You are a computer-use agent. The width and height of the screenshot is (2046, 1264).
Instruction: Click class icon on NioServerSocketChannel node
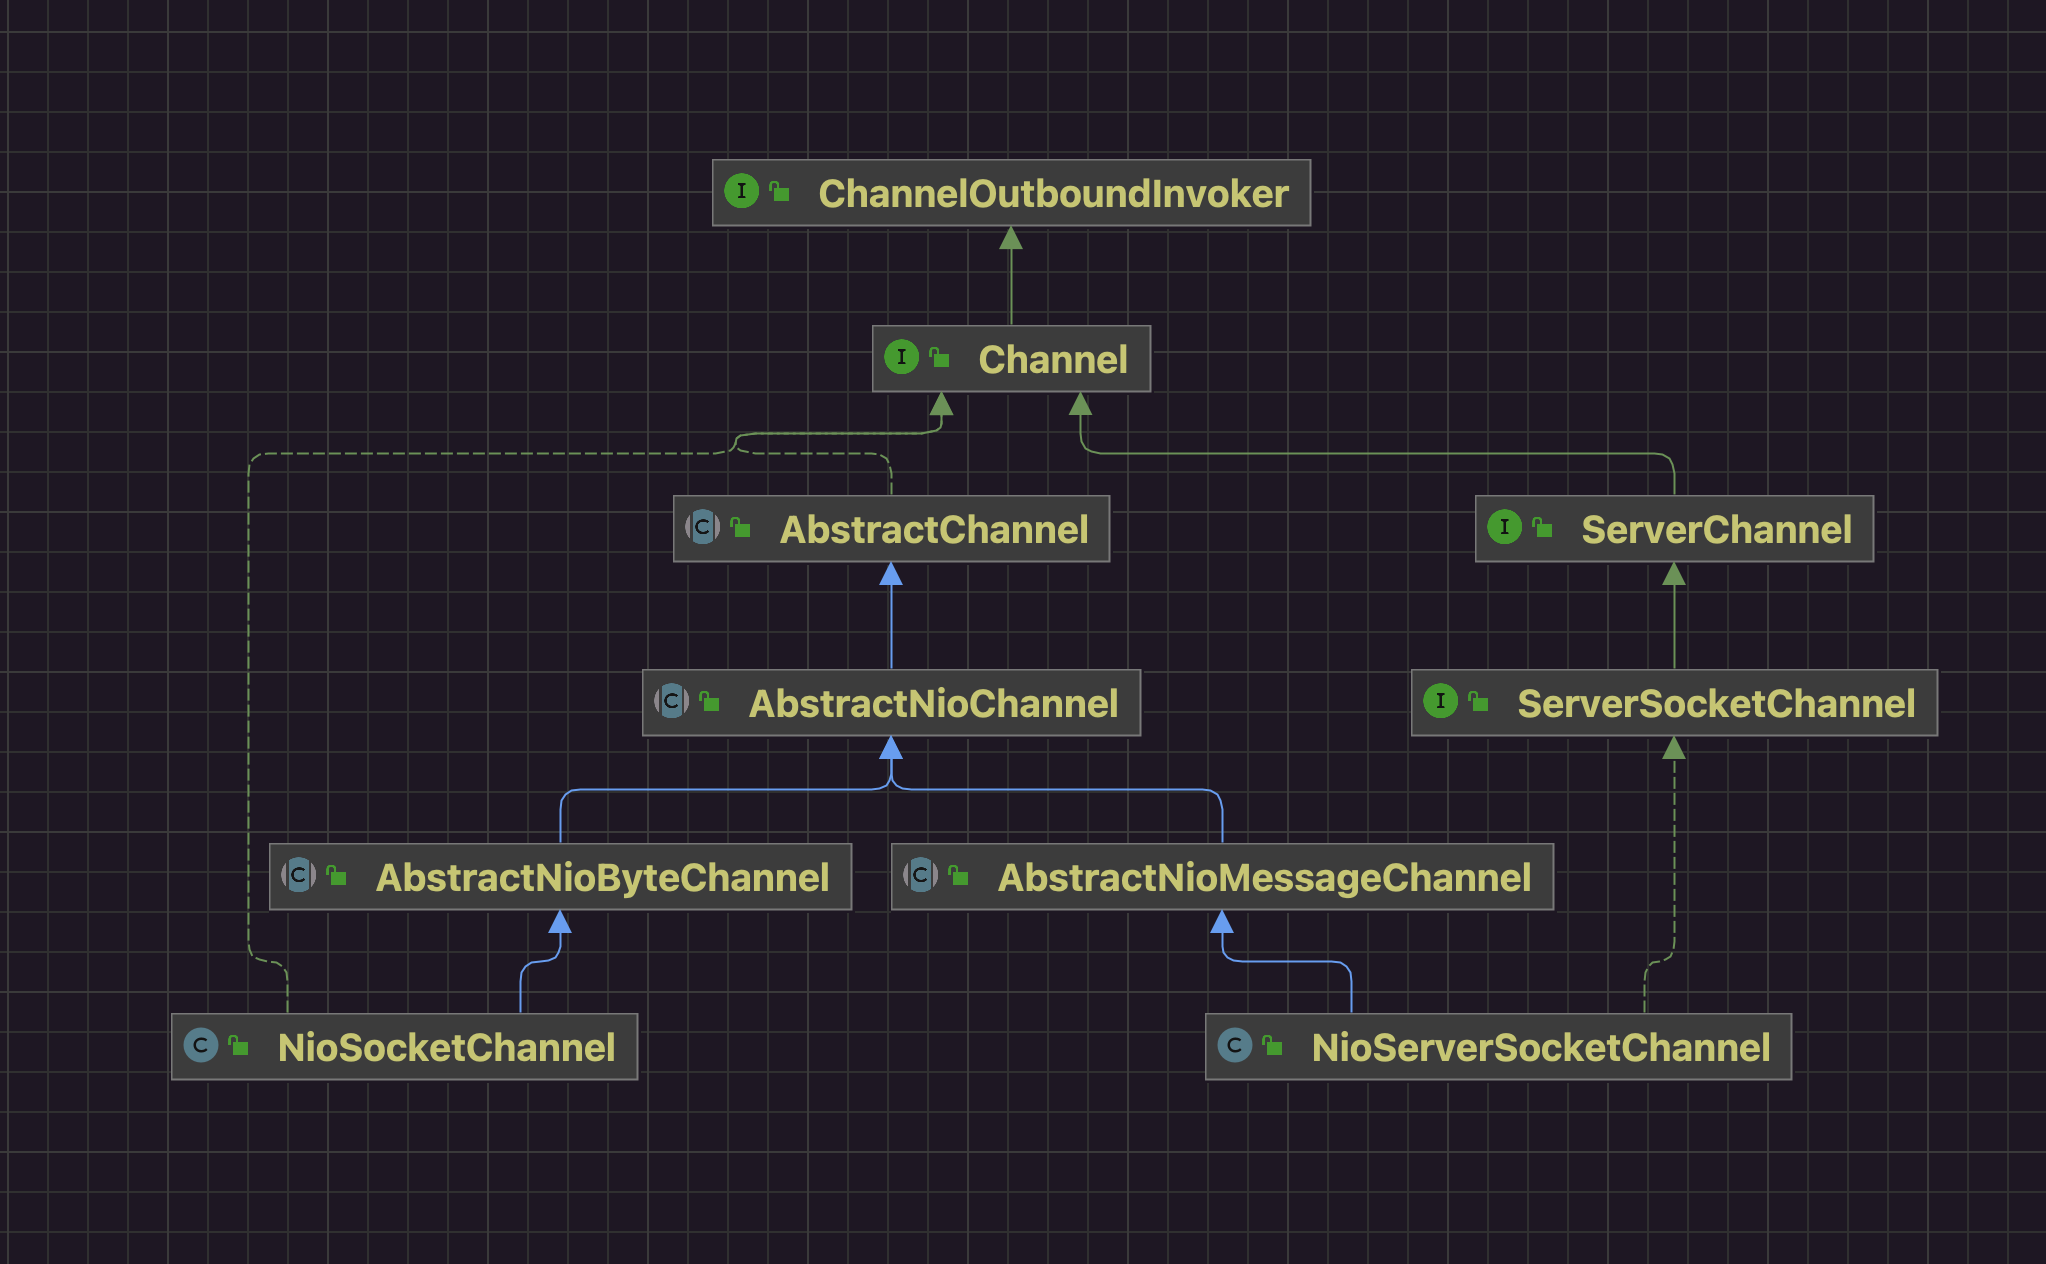(x=1235, y=1046)
